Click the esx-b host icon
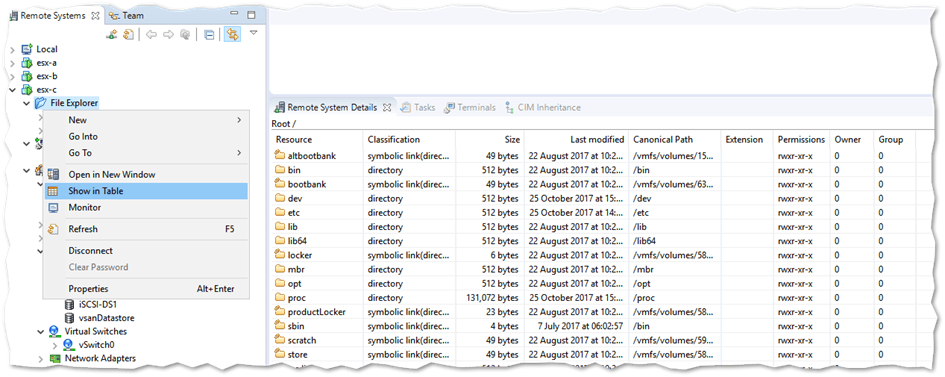This screenshot has width=945, height=377. pyautogui.click(x=27, y=76)
